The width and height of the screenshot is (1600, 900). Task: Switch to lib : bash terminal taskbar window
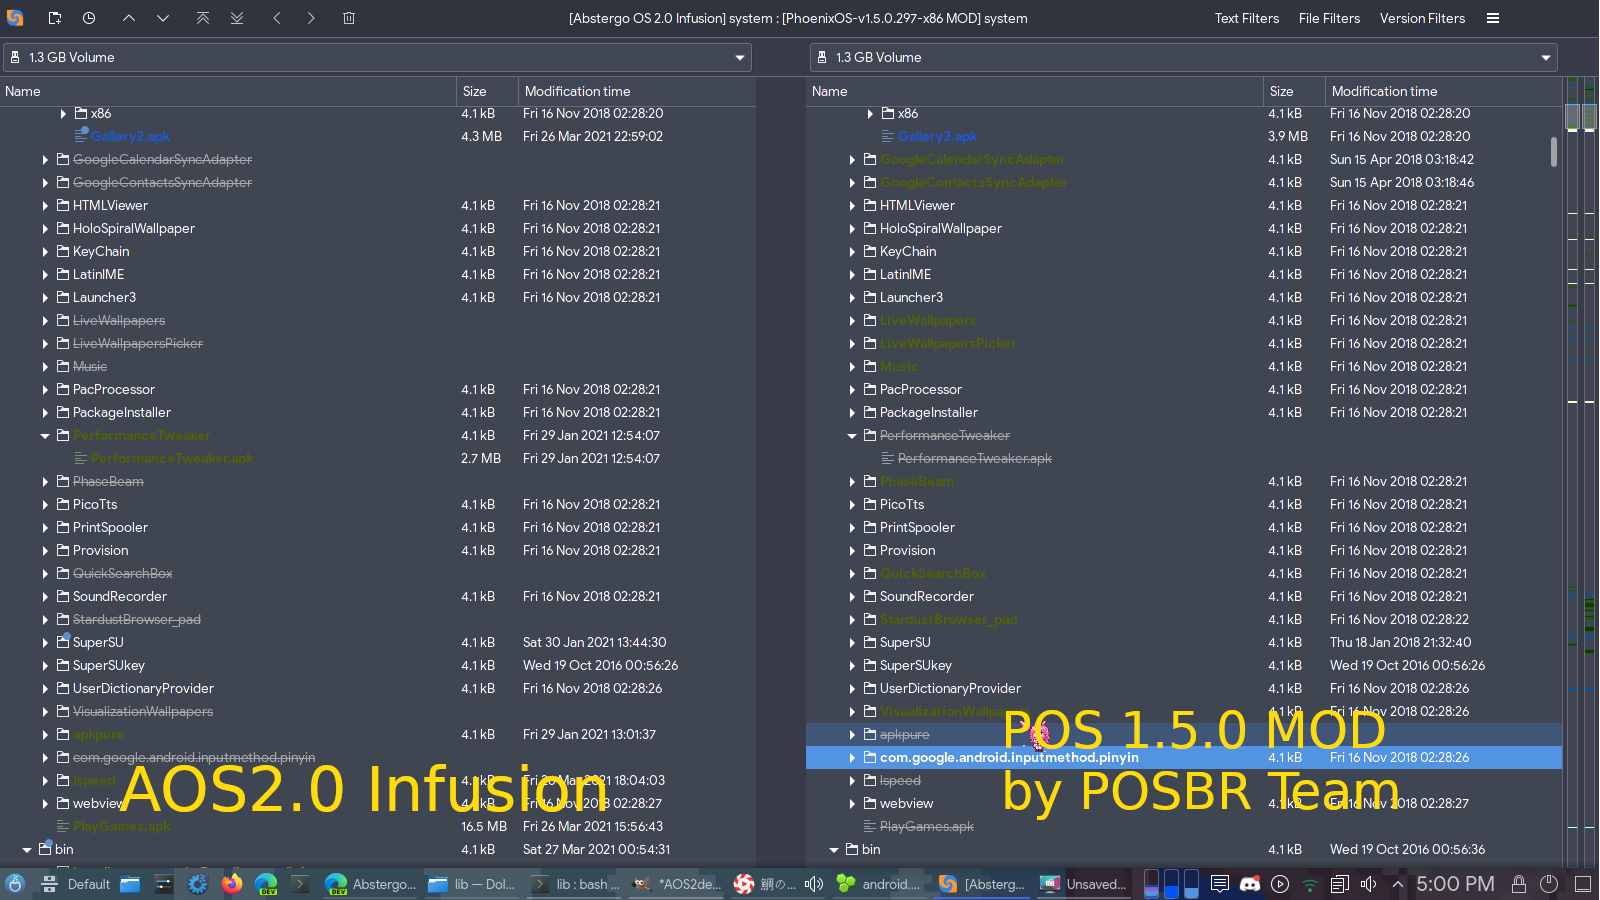(576, 884)
